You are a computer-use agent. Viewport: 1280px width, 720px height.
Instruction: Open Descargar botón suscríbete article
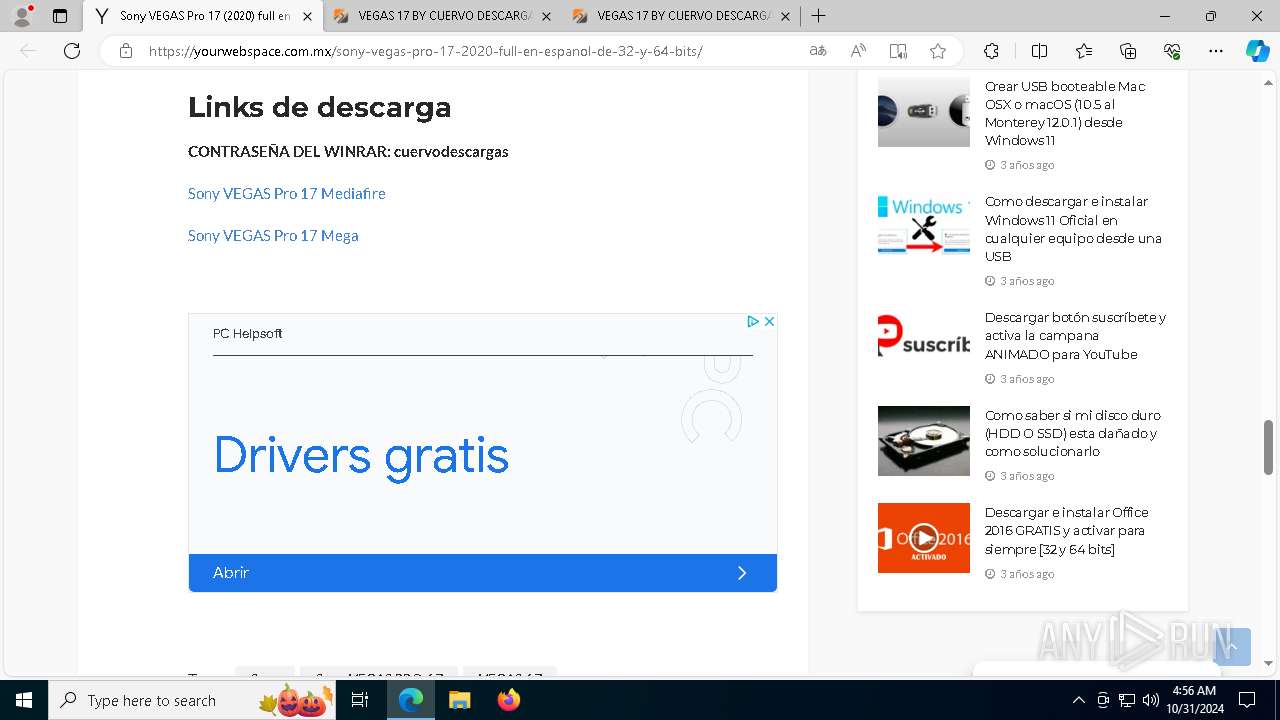pos(1075,336)
